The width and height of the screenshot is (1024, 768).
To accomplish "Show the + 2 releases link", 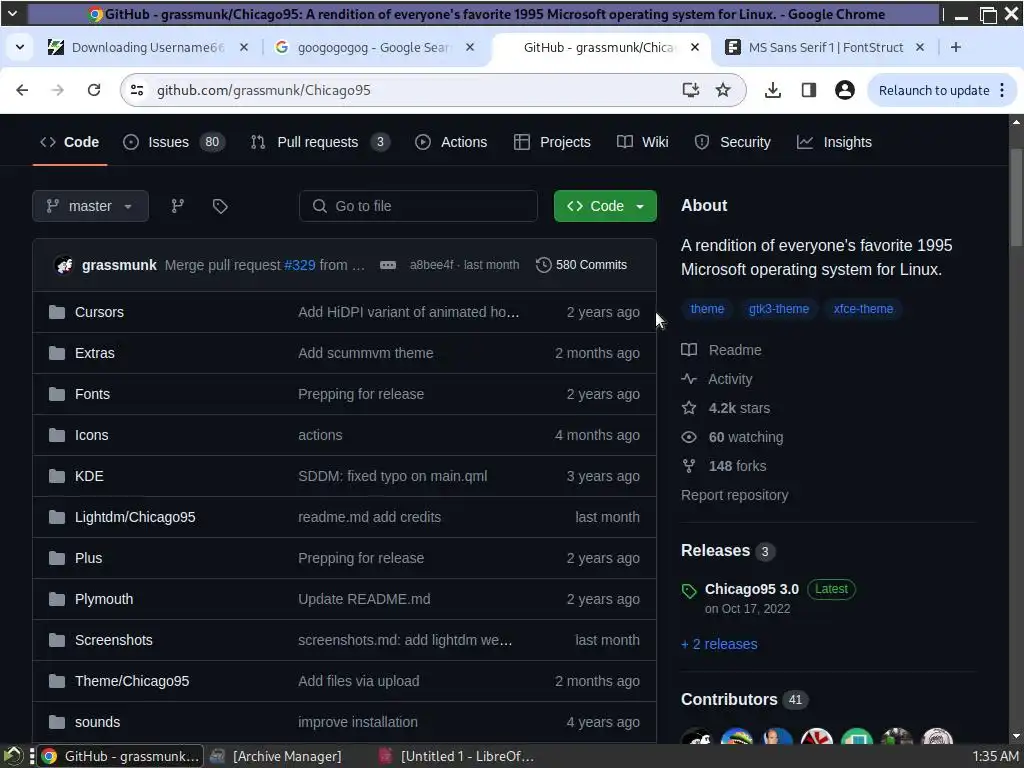I will point(719,644).
